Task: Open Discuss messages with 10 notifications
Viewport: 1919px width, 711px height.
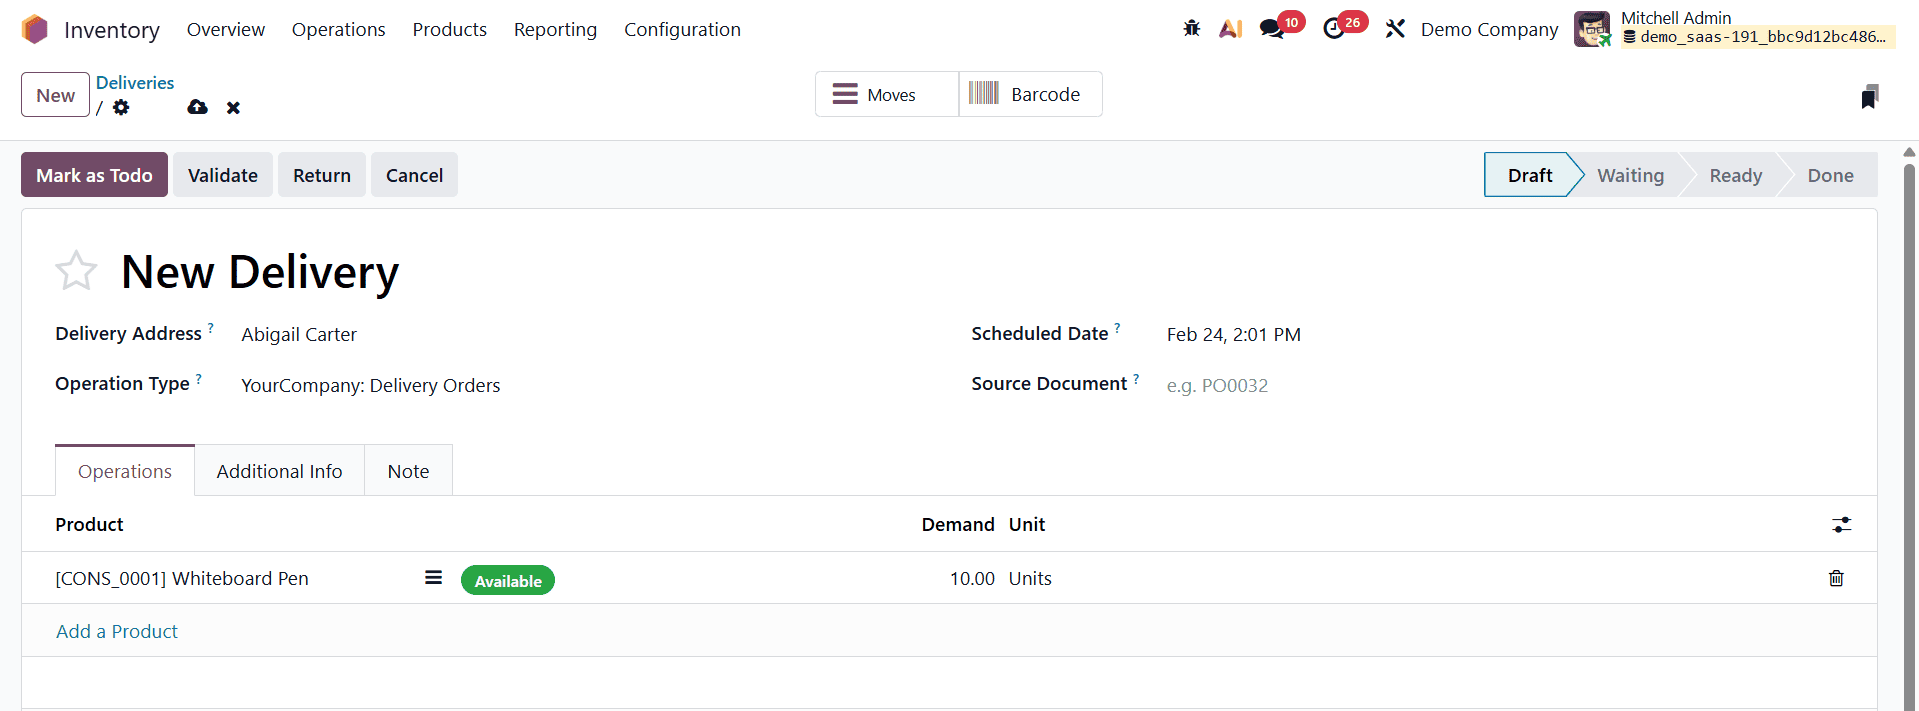Action: 1272,29
